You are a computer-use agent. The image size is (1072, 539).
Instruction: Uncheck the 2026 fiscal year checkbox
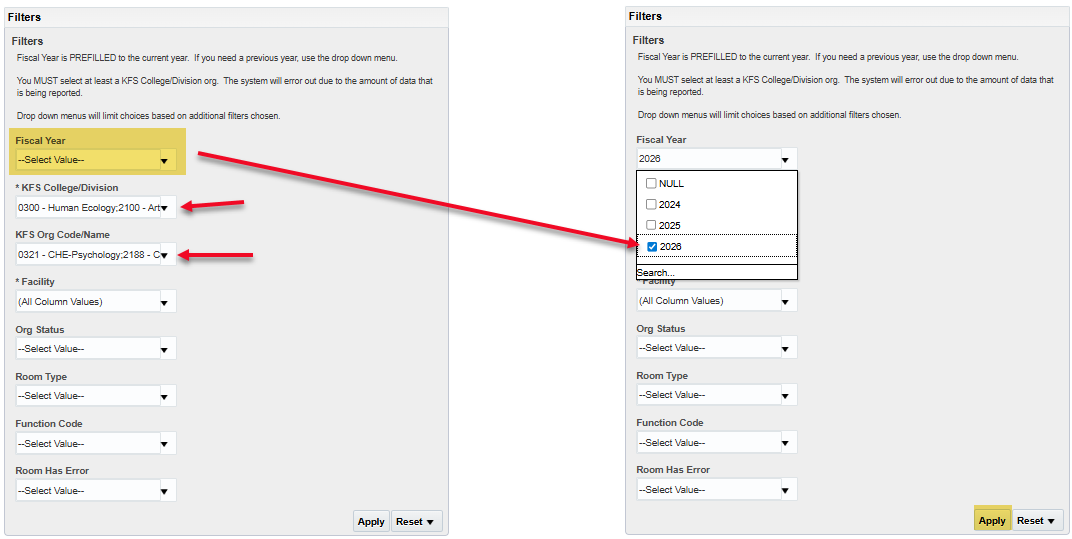point(652,247)
